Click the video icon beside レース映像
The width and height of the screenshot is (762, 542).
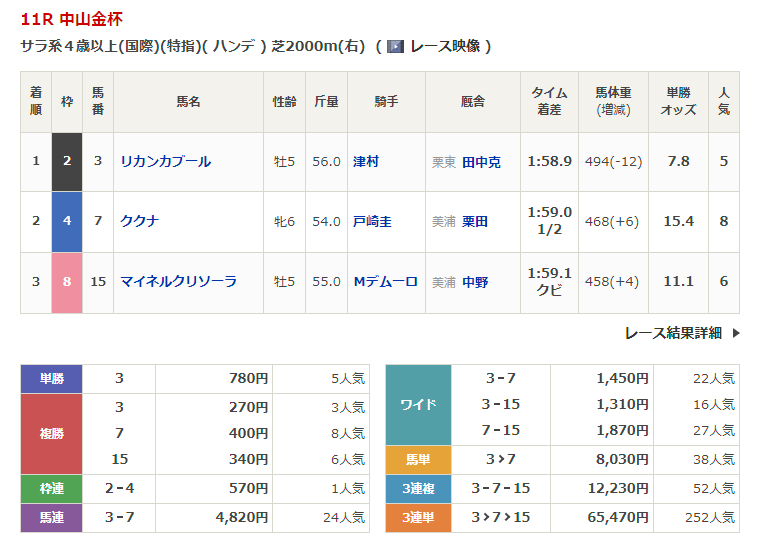point(396,46)
